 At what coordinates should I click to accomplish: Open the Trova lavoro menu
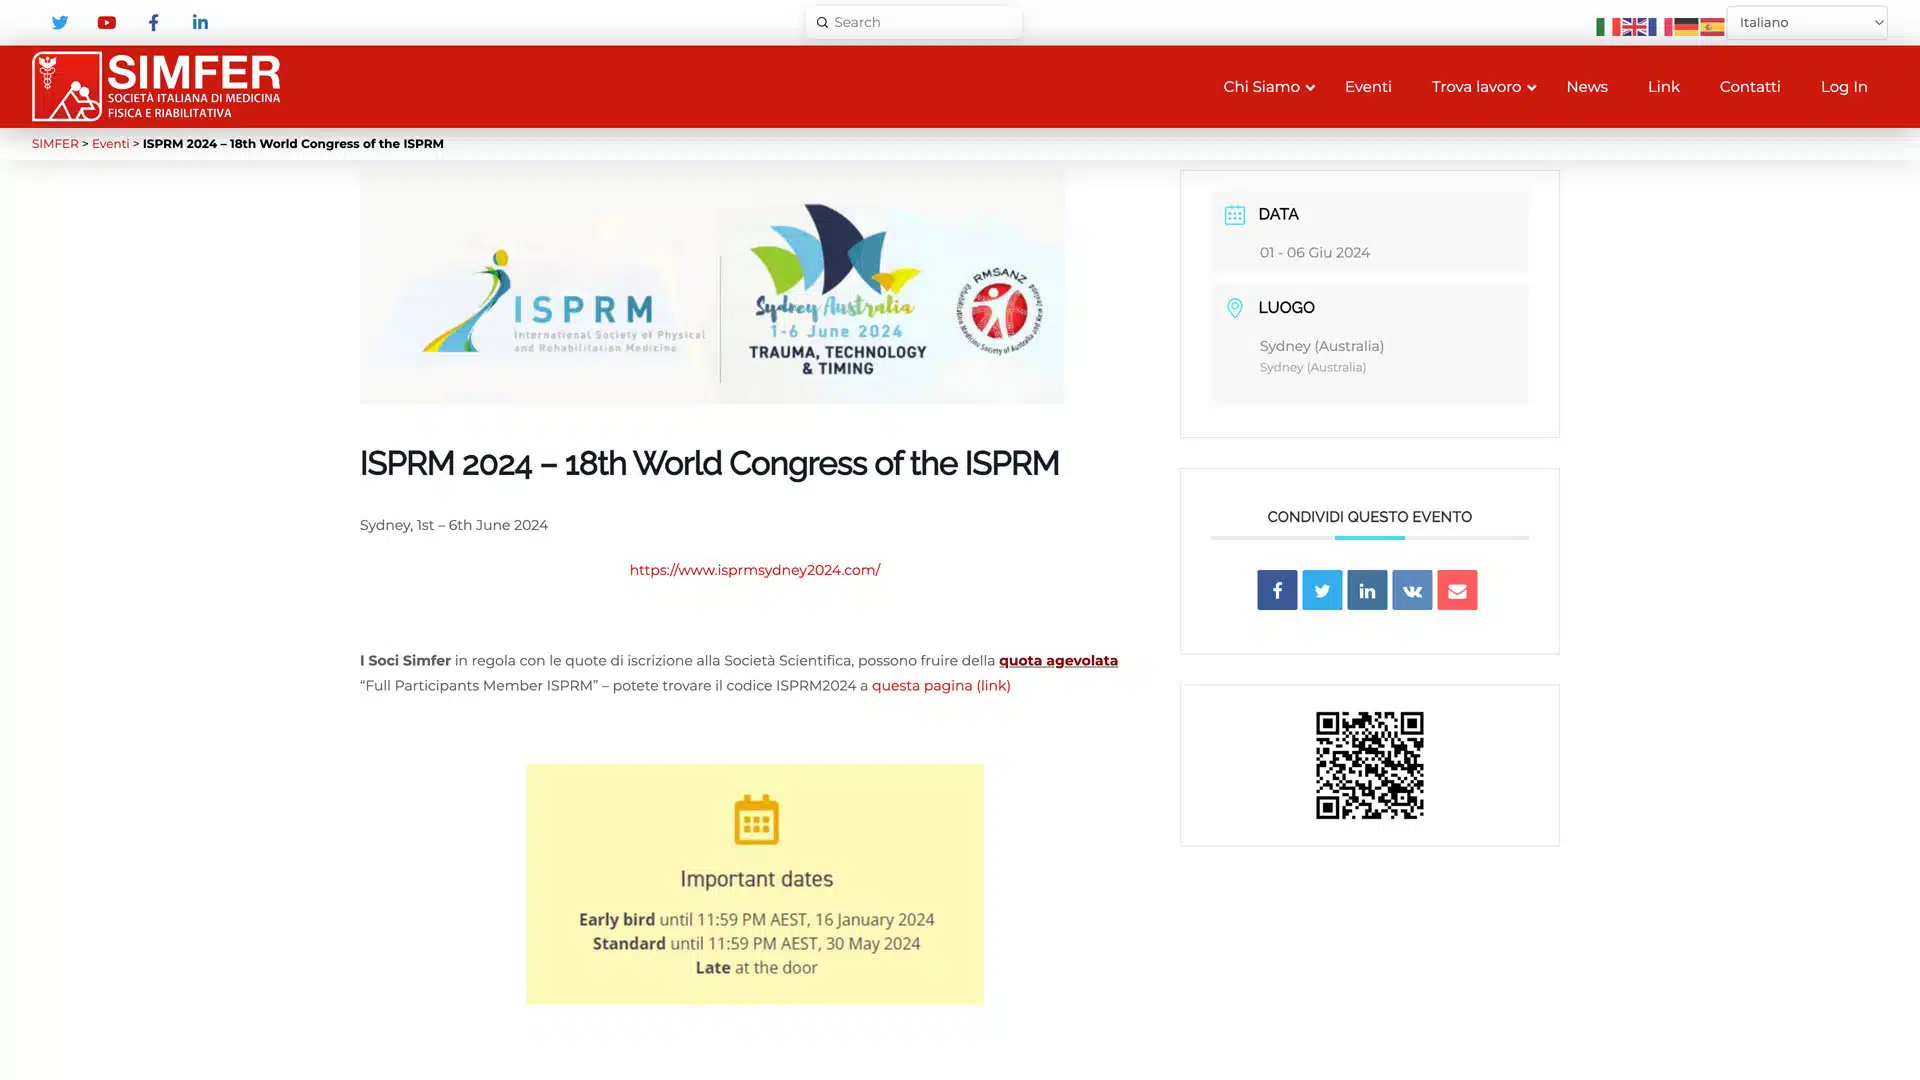(x=1476, y=87)
